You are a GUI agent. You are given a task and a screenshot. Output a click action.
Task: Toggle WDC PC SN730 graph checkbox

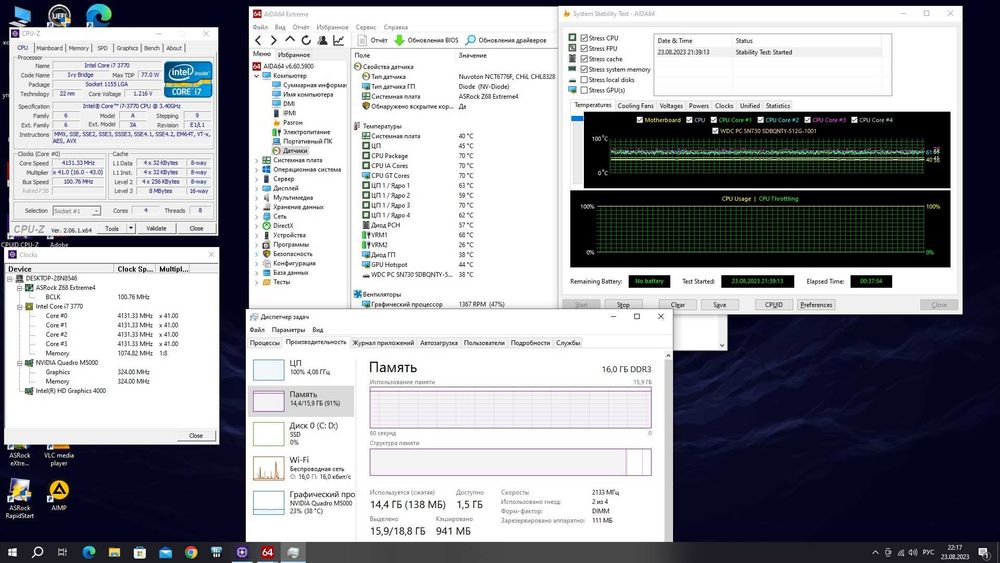715,131
